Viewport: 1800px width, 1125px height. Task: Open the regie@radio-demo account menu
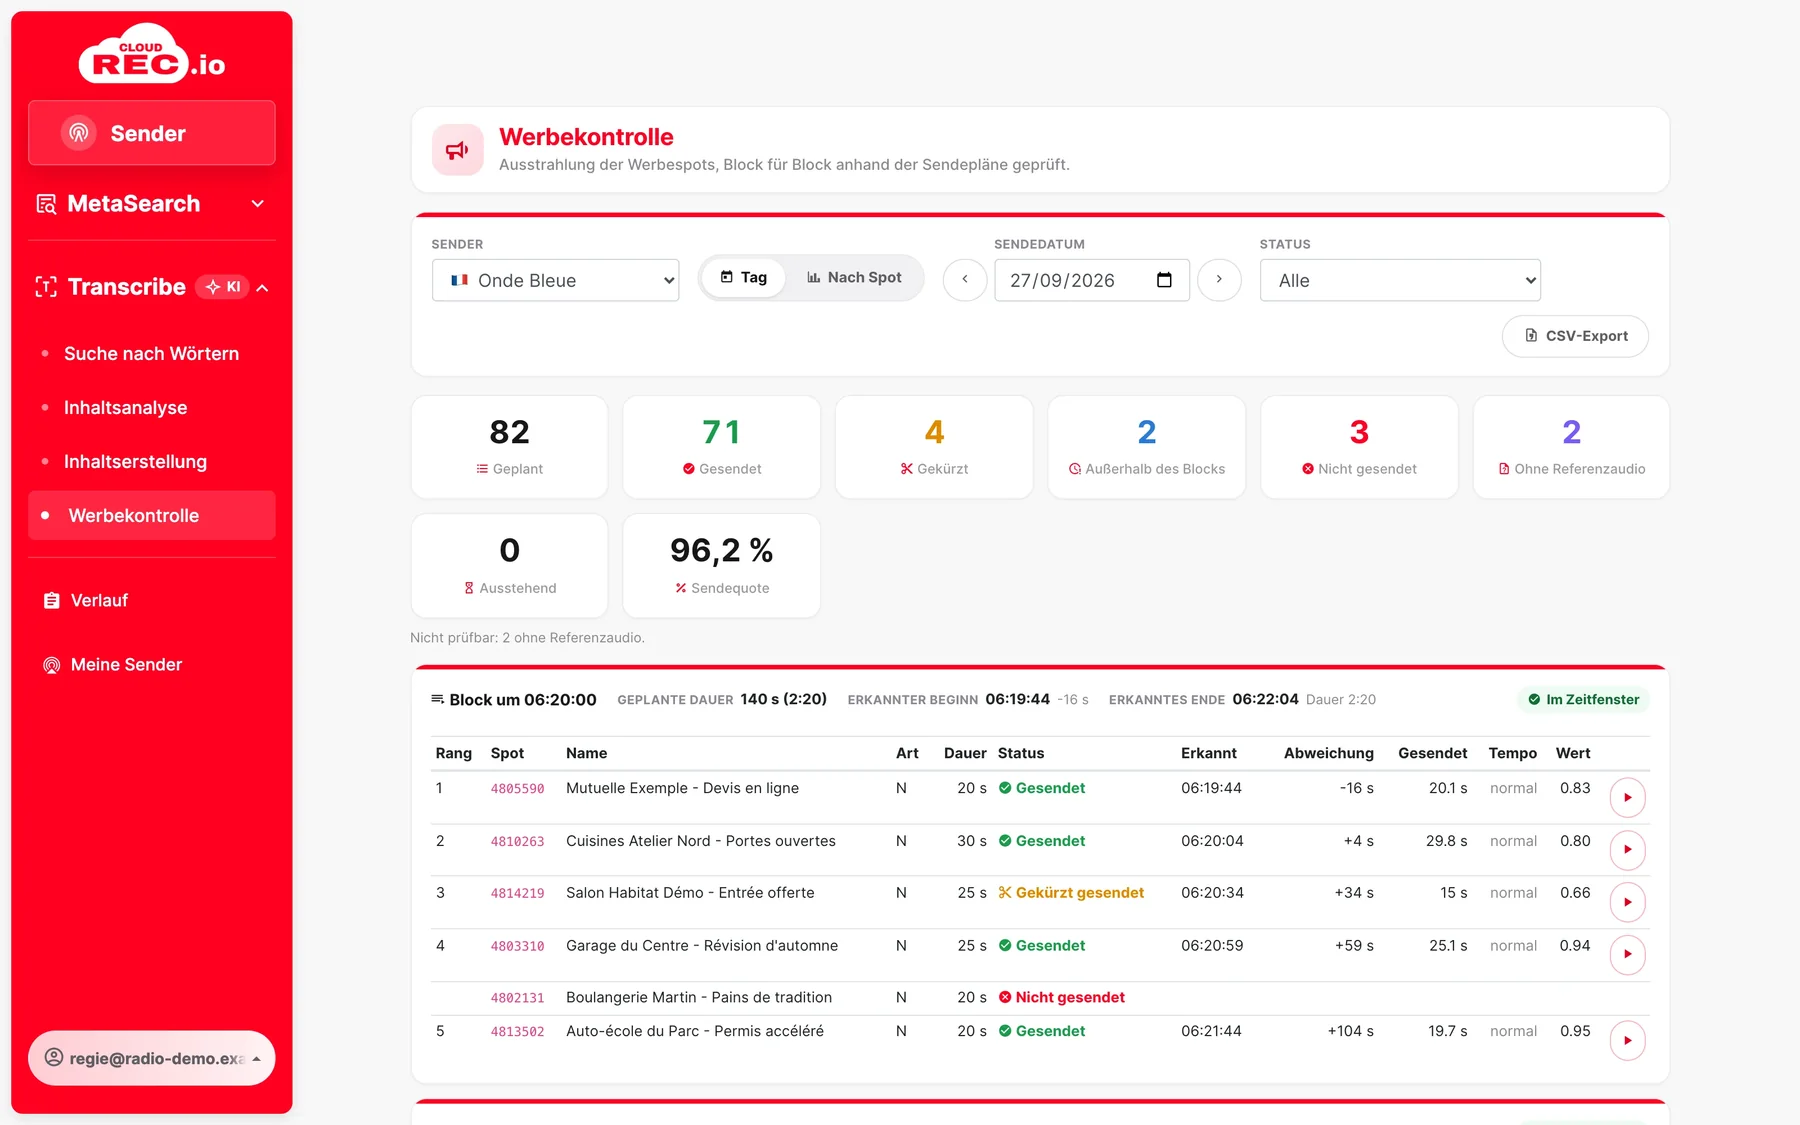pos(152,1058)
